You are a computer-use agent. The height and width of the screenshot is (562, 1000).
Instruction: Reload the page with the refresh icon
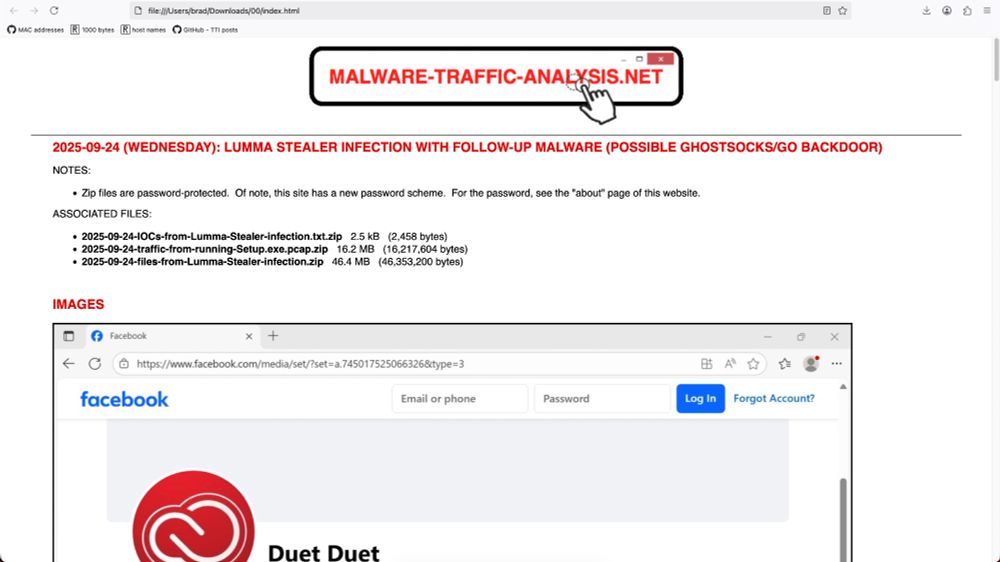pos(54,11)
